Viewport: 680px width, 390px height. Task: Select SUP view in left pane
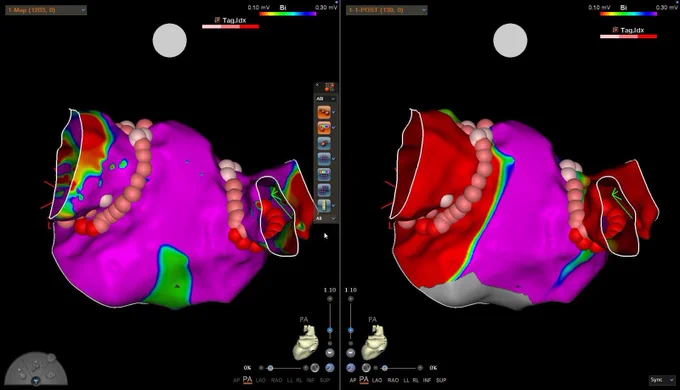325,380
